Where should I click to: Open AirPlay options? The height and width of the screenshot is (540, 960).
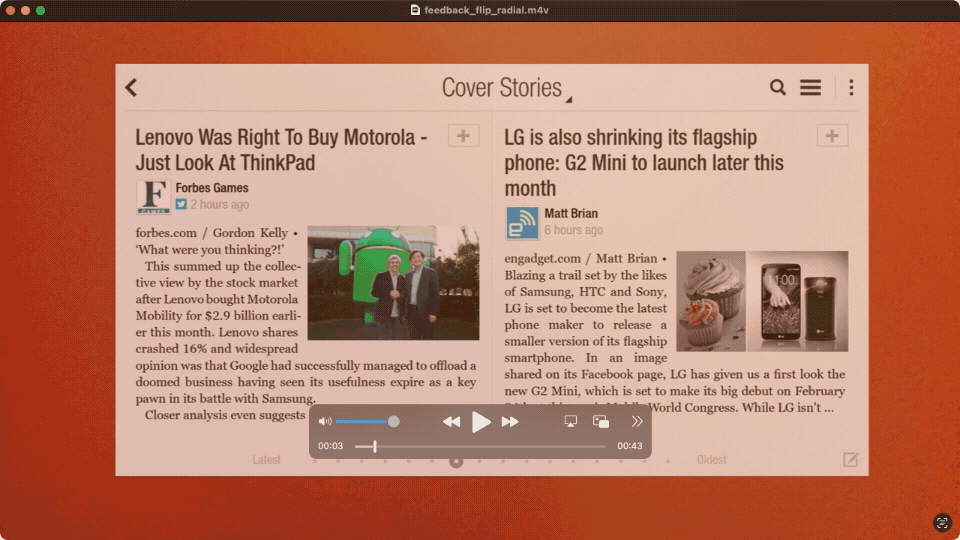coord(571,421)
